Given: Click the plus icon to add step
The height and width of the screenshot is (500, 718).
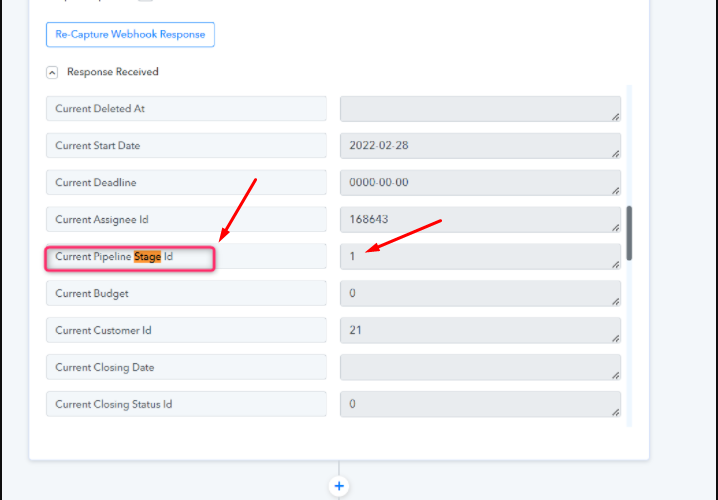Looking at the screenshot, I should [x=339, y=486].
